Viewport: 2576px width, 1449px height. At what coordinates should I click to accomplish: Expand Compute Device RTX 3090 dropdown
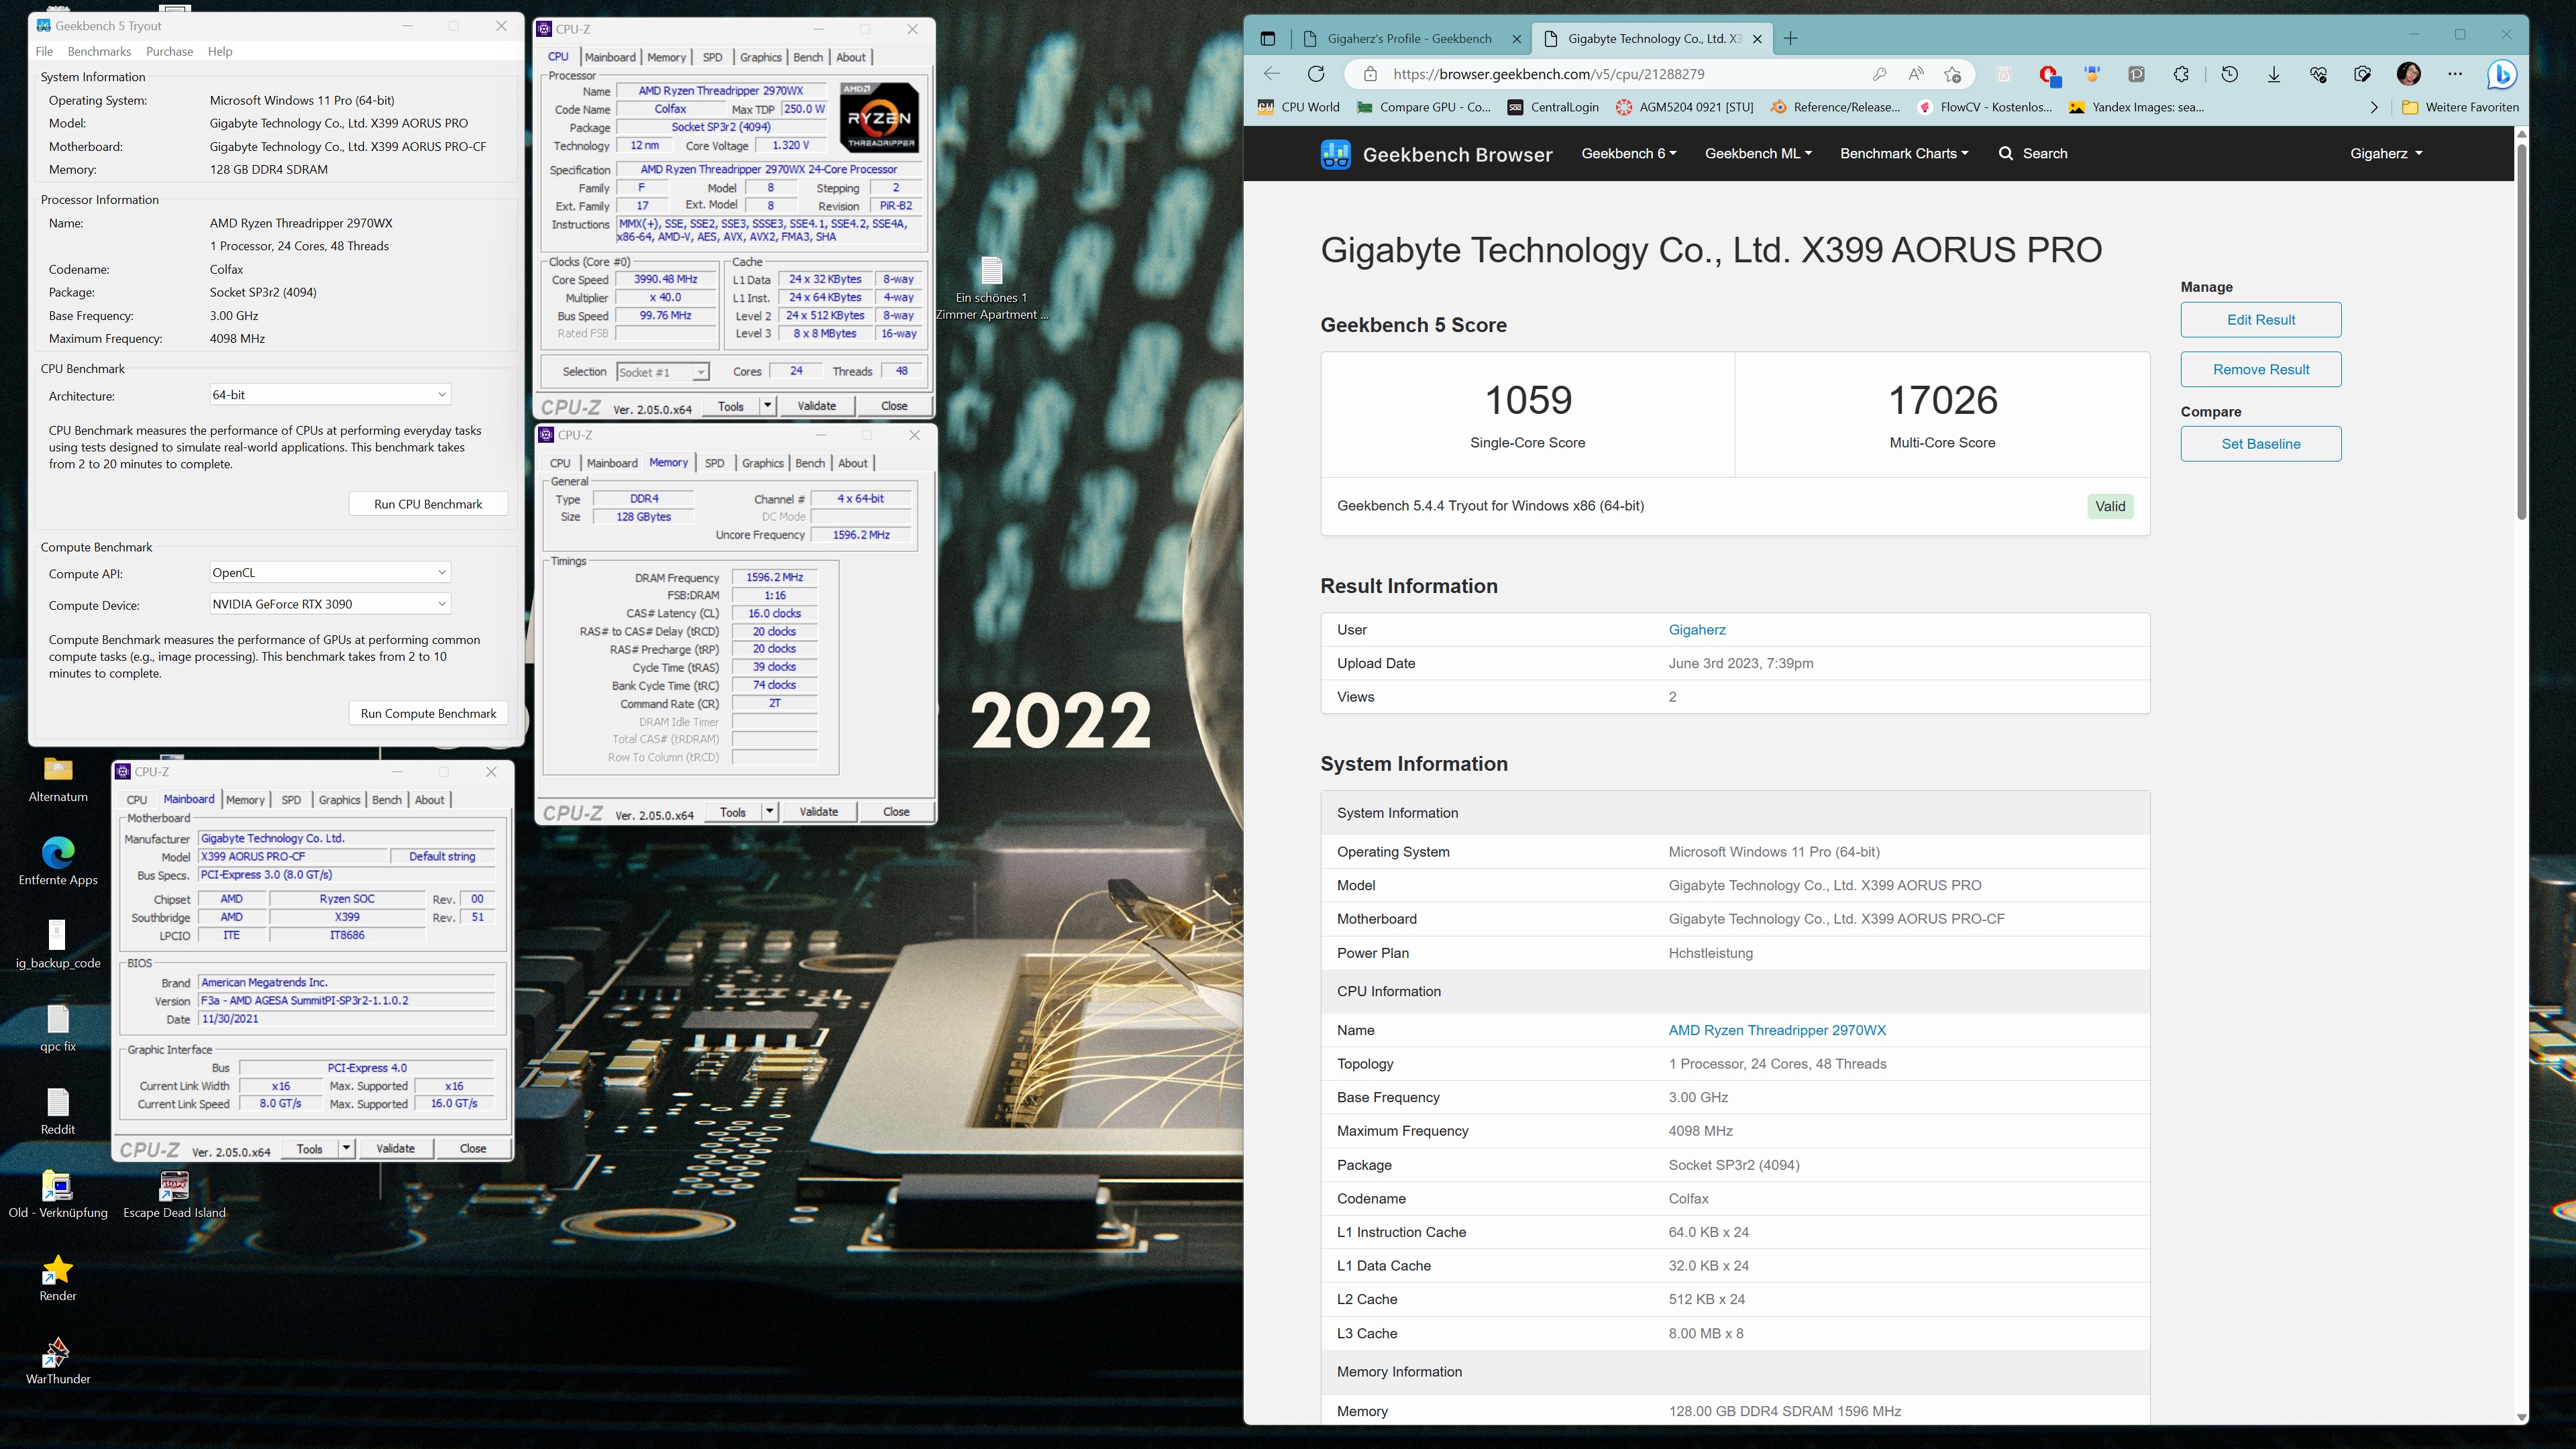coord(330,604)
